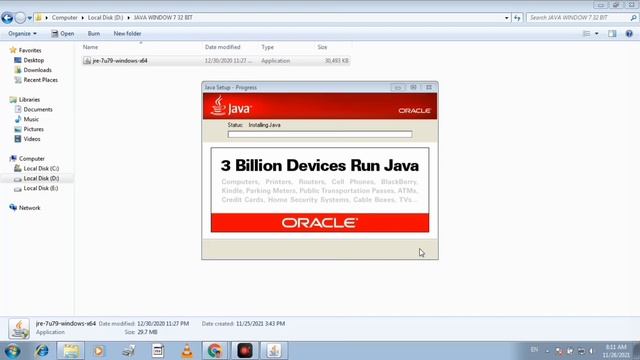Click the Explorer Forward arrow button

(20, 18)
